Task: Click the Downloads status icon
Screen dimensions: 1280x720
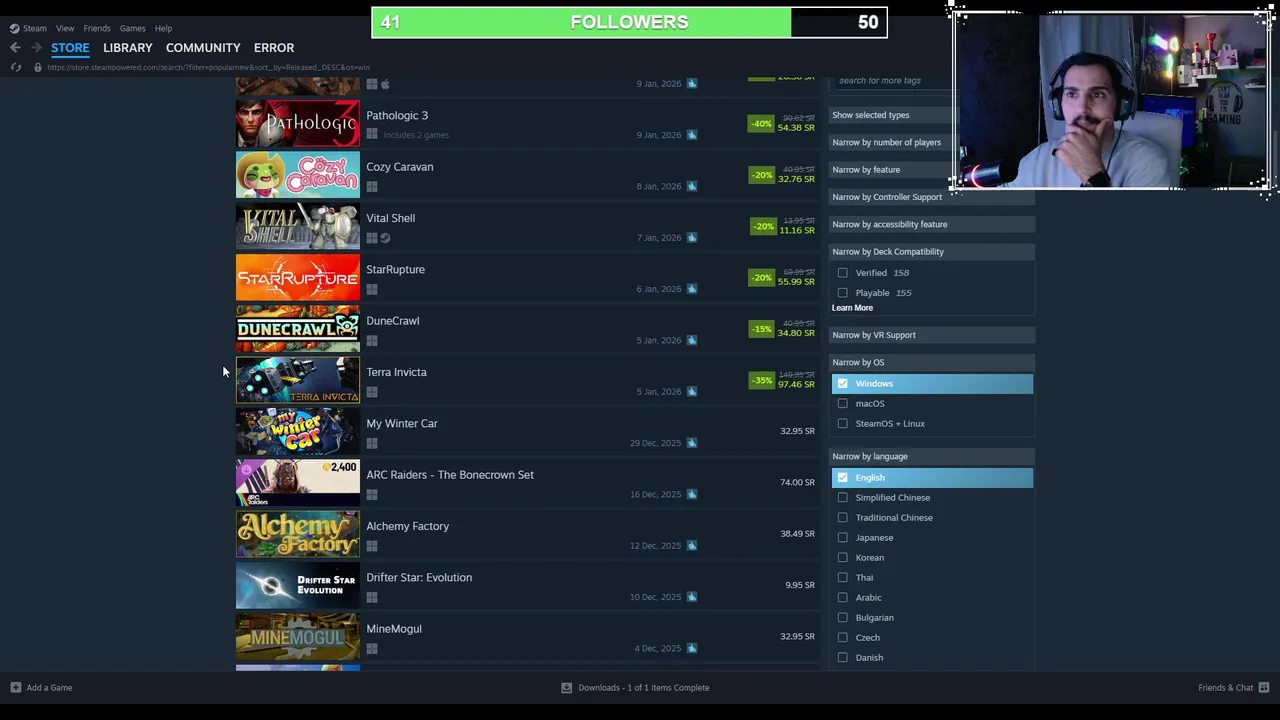Action: point(566,687)
